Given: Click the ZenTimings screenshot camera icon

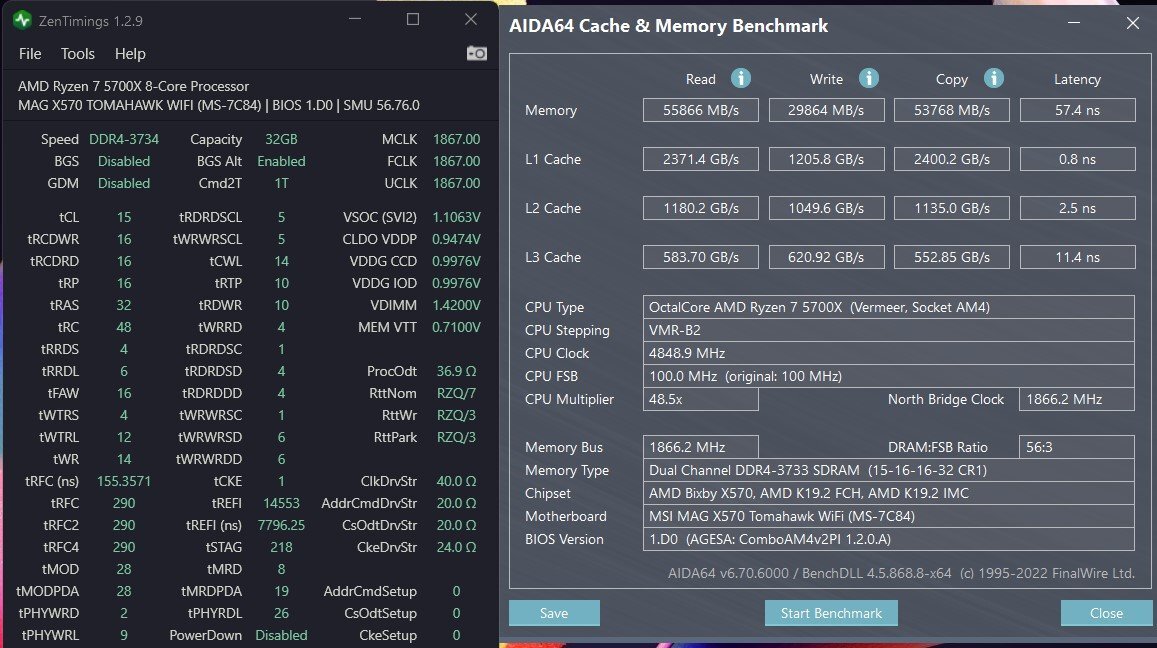Looking at the screenshot, I should point(477,53).
